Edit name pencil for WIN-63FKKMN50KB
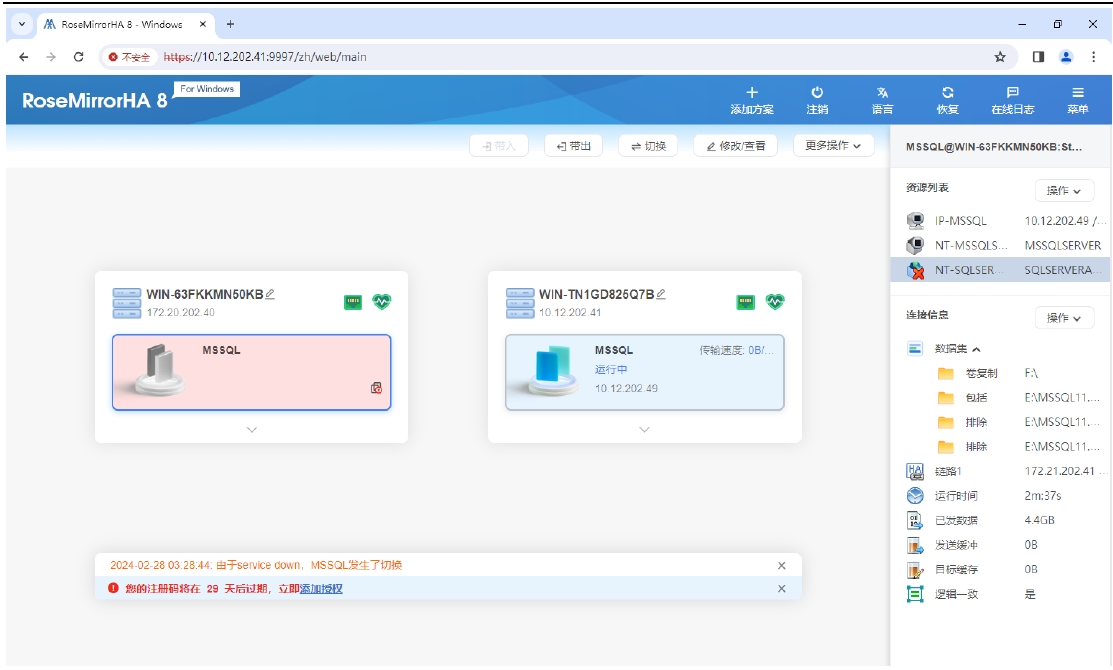1113x670 pixels. point(270,294)
